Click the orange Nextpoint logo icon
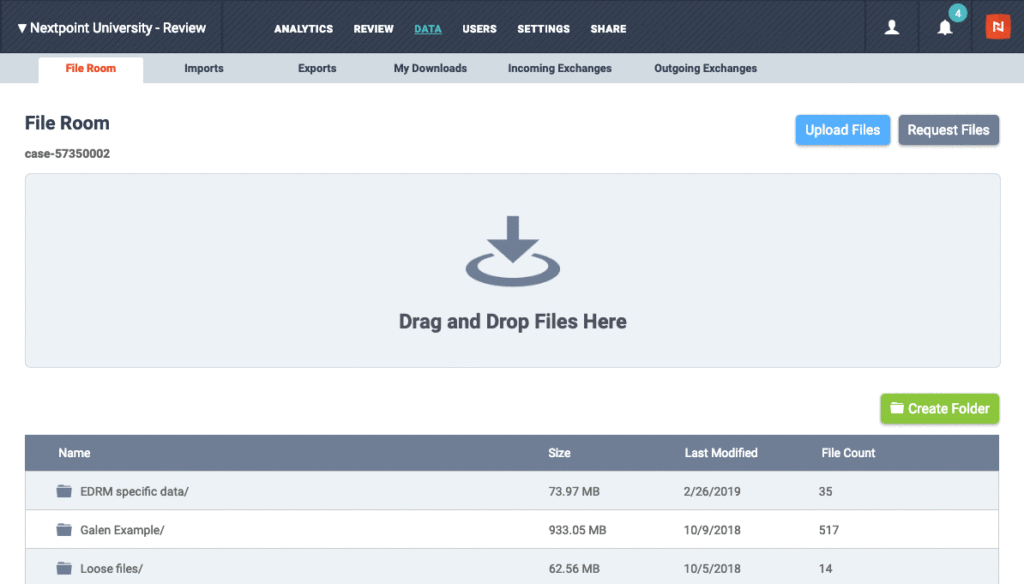 (x=996, y=27)
